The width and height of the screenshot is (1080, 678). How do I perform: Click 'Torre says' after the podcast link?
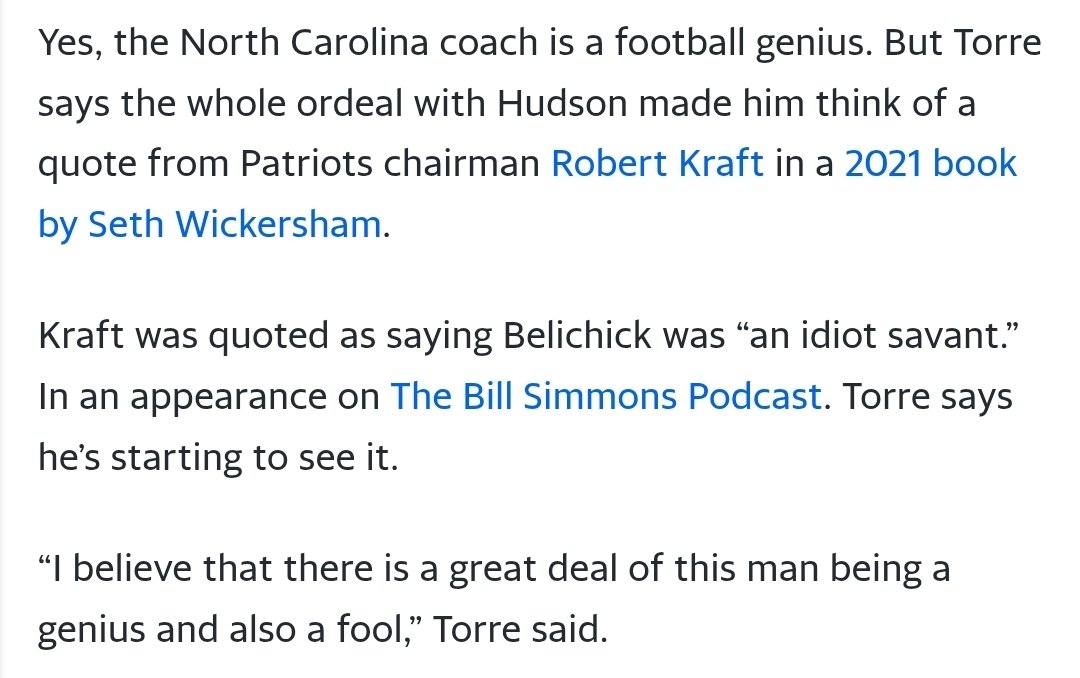927,398
